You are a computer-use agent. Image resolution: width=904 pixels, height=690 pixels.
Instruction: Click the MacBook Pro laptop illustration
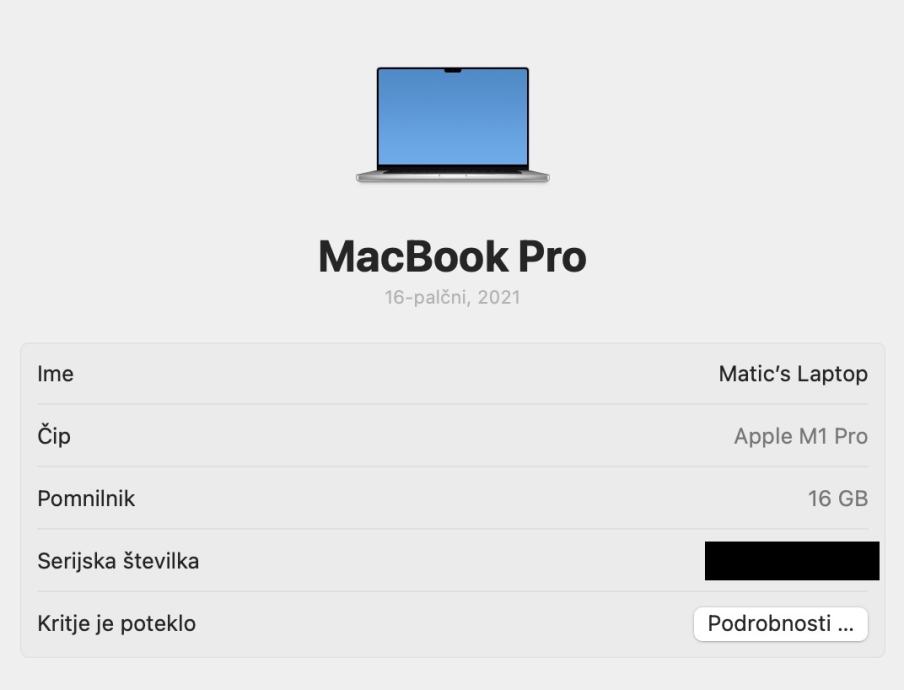453,125
